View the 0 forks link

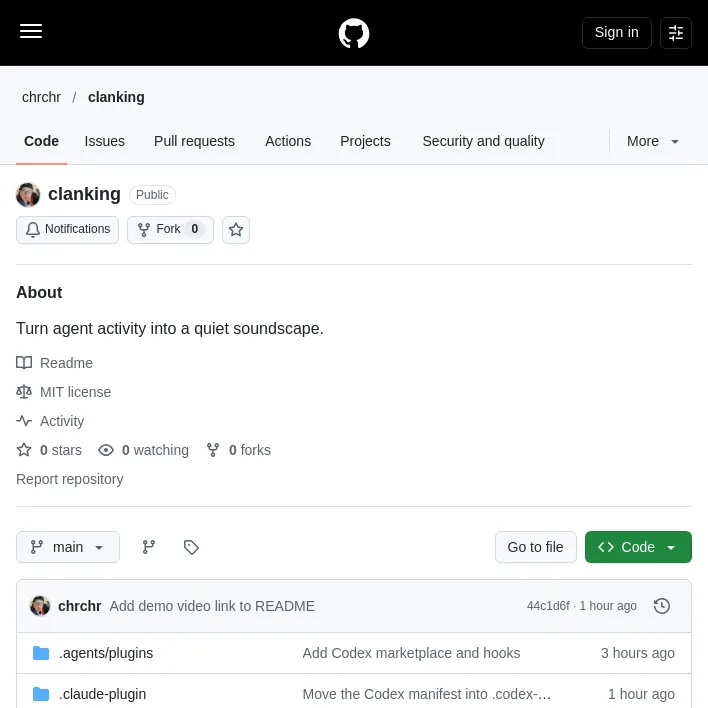coord(249,450)
